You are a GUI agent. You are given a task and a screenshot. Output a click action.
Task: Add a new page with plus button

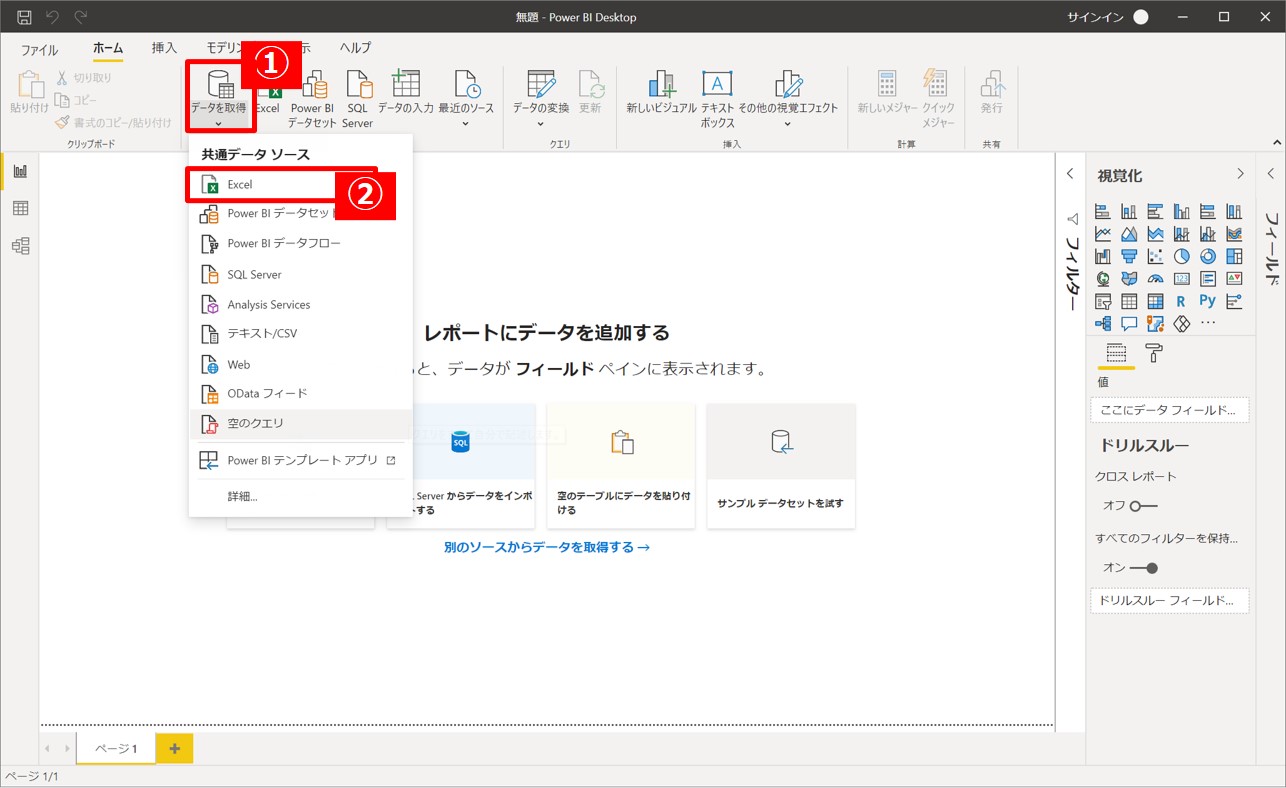[174, 749]
